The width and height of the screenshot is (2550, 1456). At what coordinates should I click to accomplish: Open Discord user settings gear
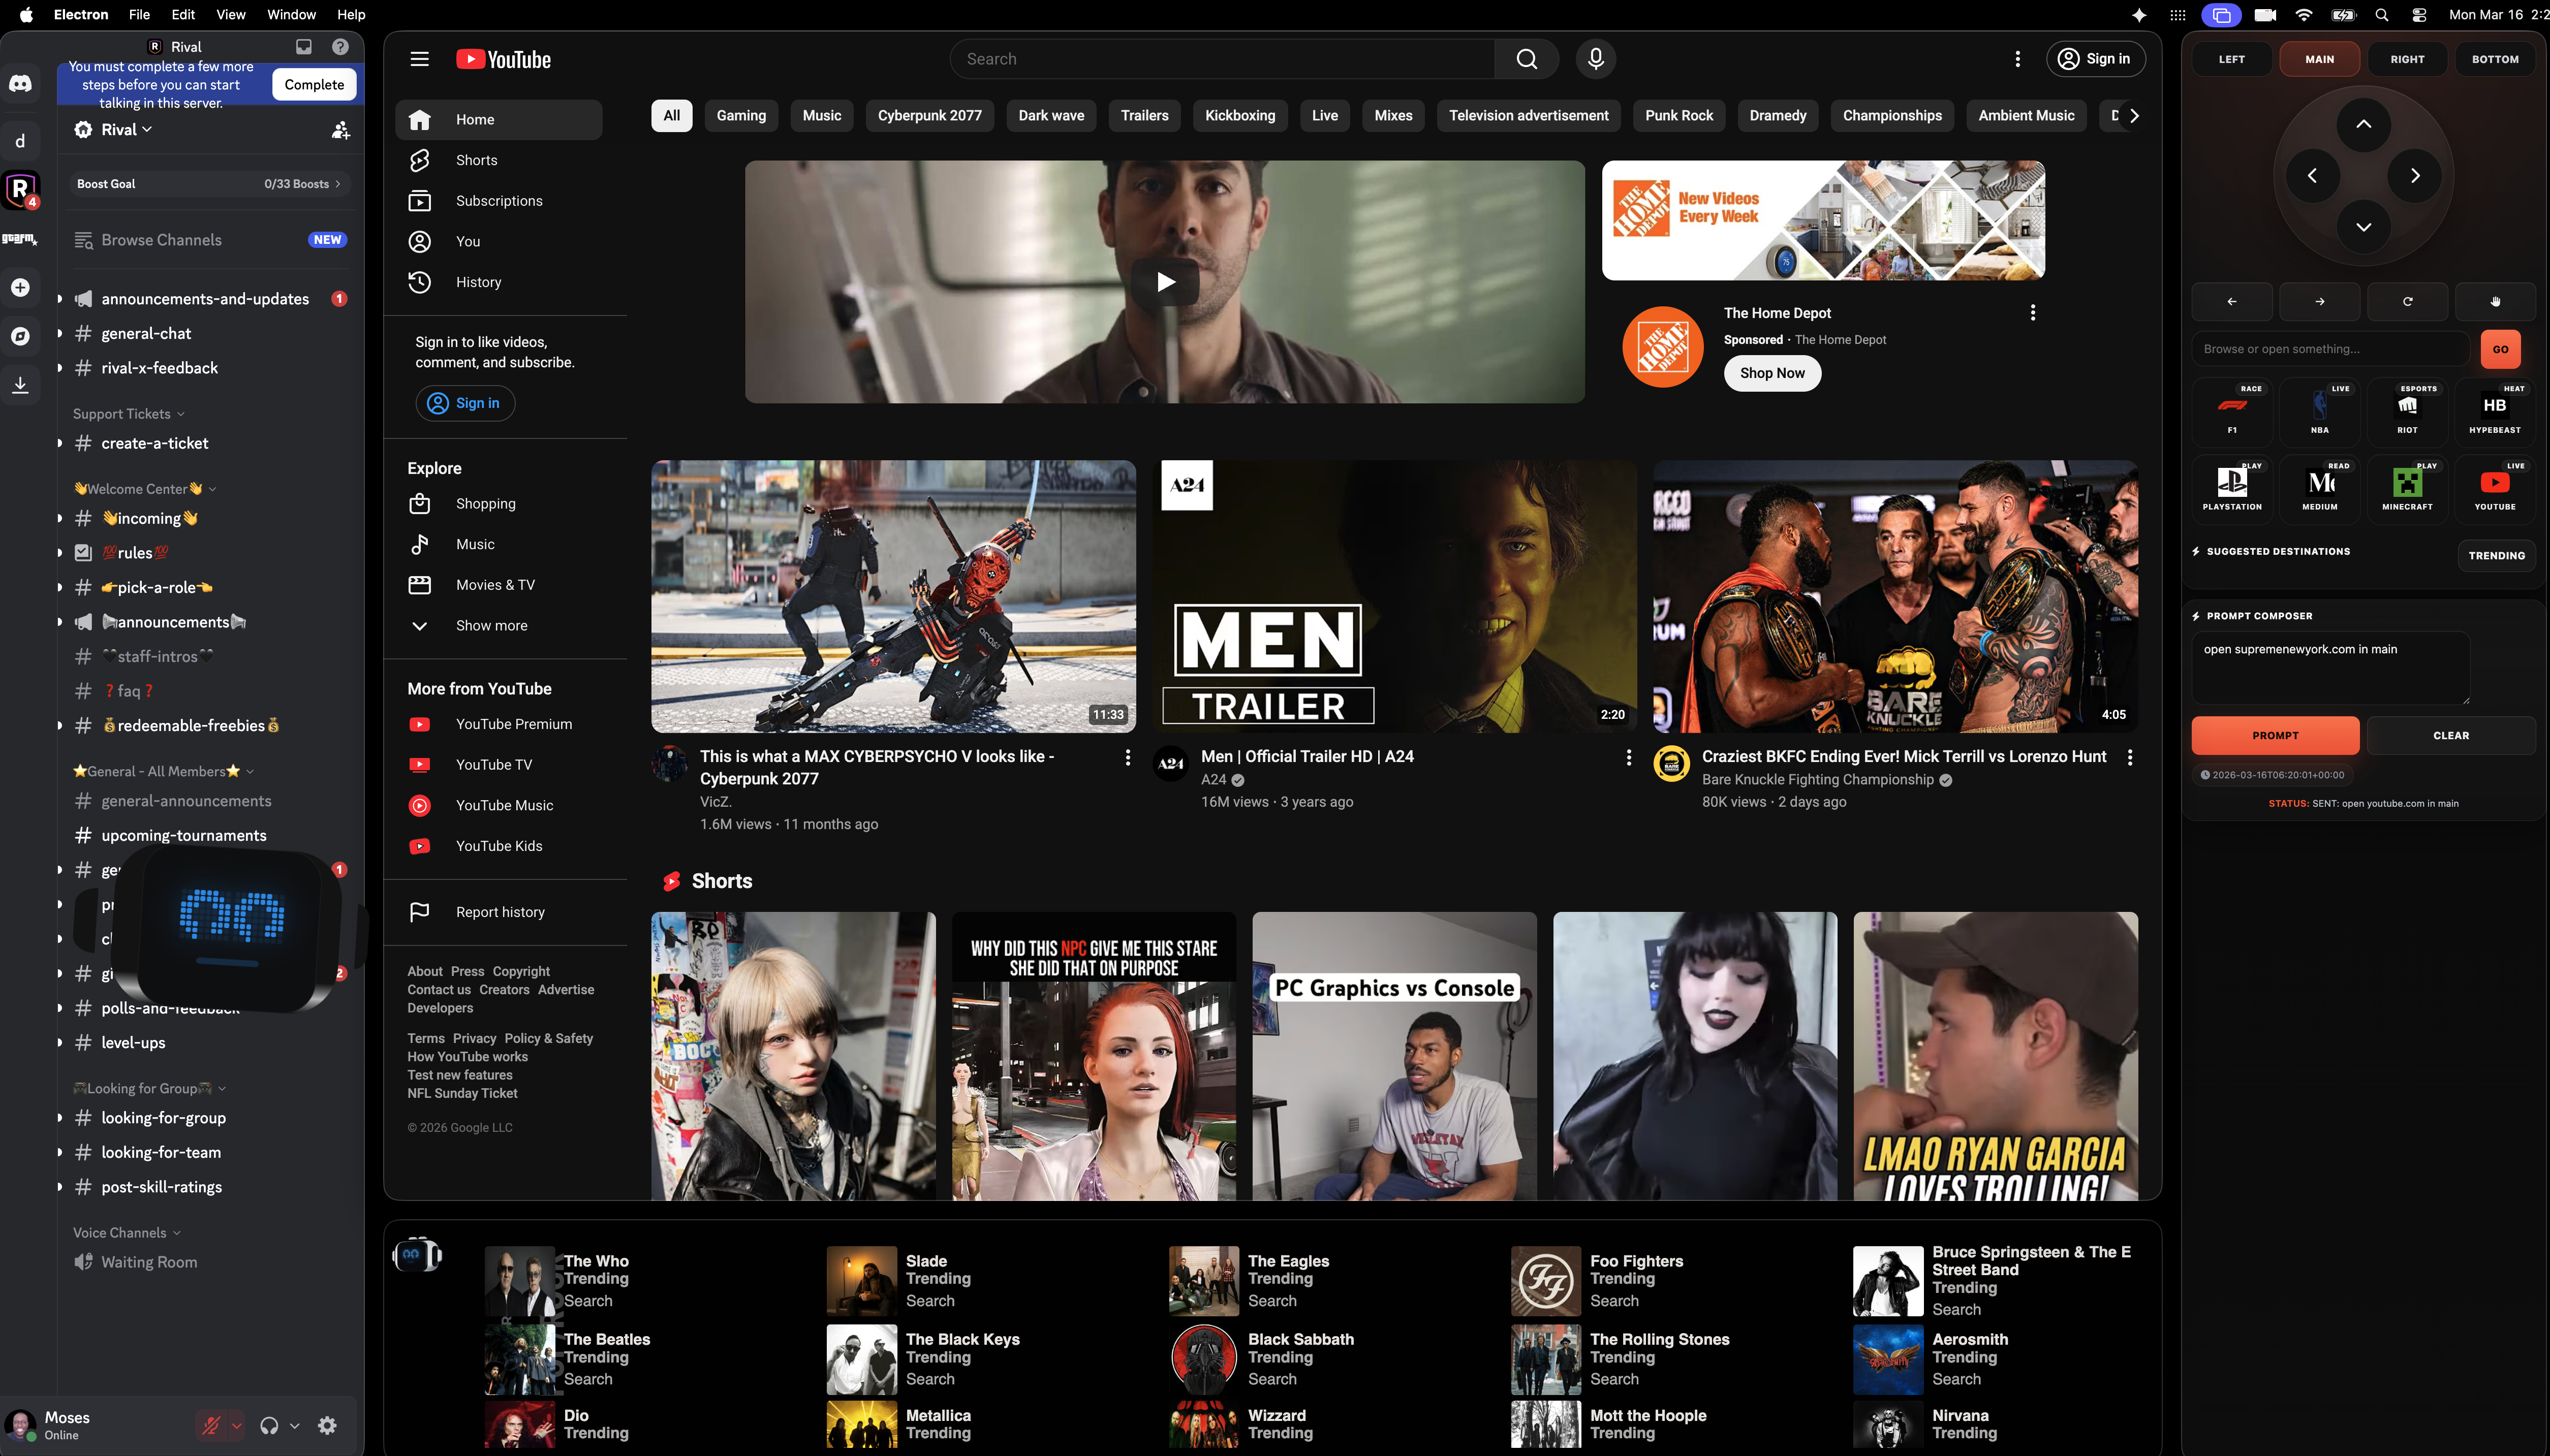[327, 1425]
